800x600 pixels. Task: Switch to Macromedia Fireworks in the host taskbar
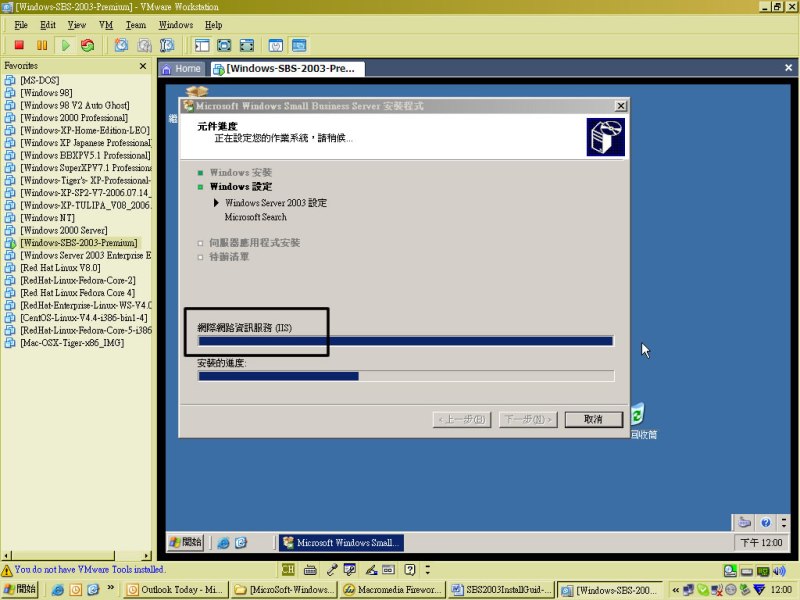392,590
